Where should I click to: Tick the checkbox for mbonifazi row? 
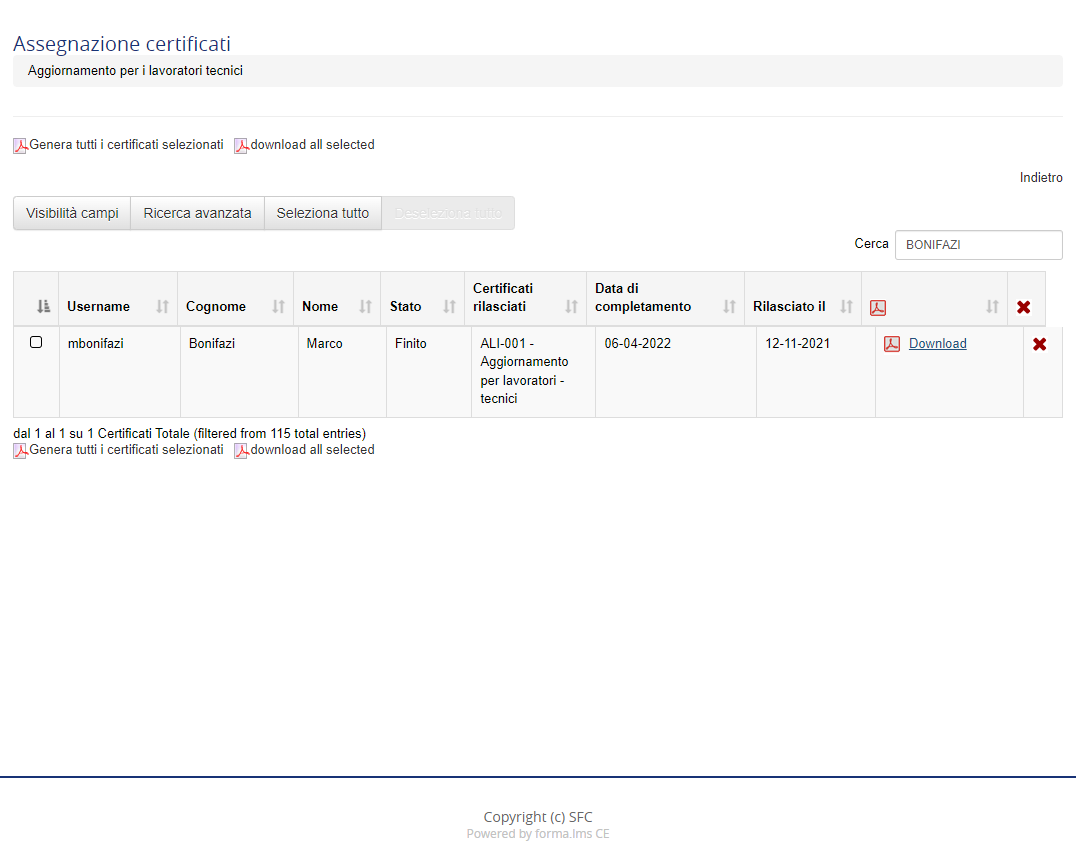pyautogui.click(x=36, y=342)
